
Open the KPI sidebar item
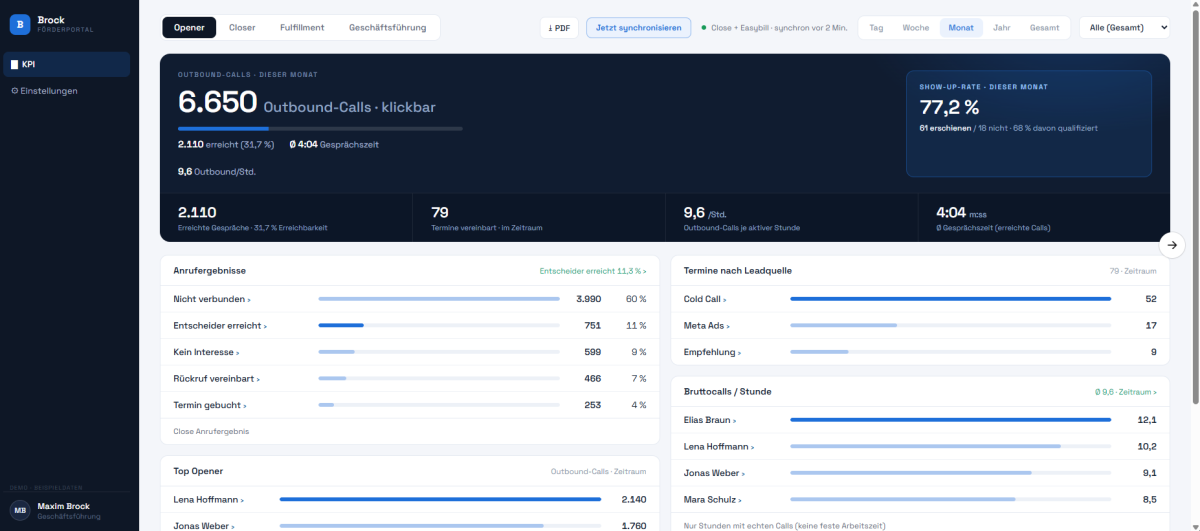[66, 65]
